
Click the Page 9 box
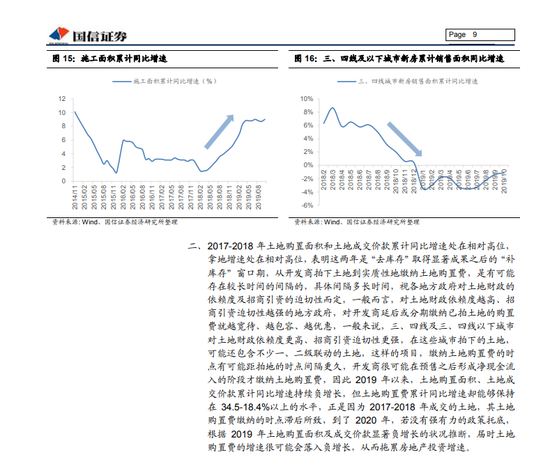click(480, 35)
